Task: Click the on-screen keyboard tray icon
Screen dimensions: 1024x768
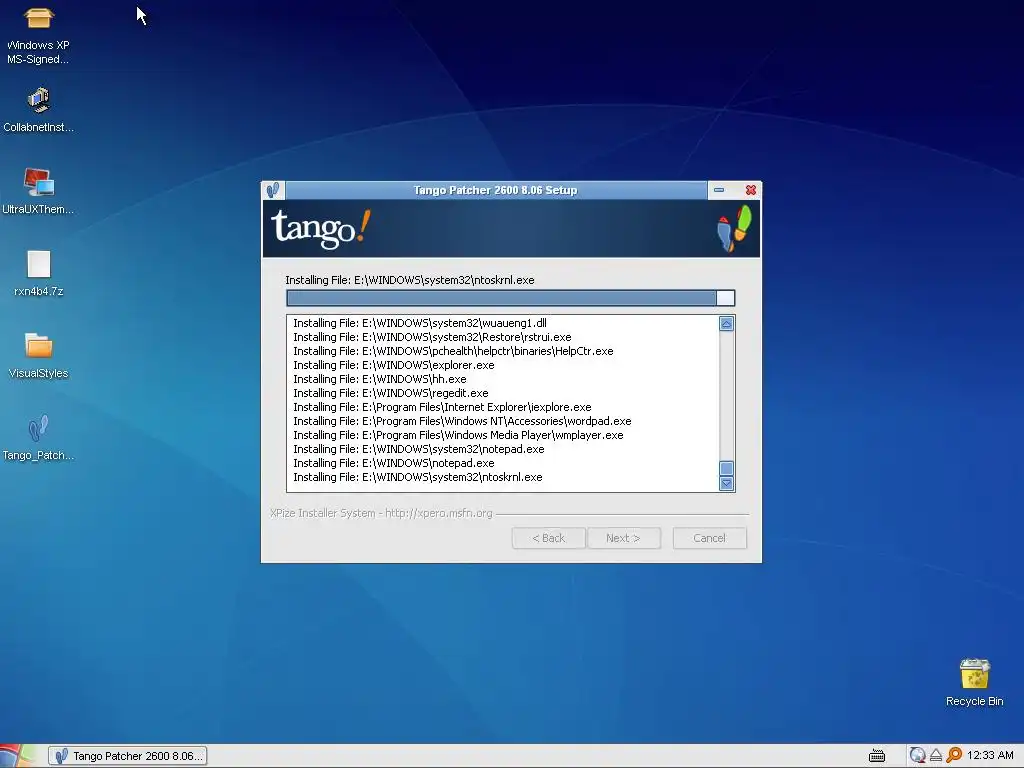Action: (x=877, y=756)
